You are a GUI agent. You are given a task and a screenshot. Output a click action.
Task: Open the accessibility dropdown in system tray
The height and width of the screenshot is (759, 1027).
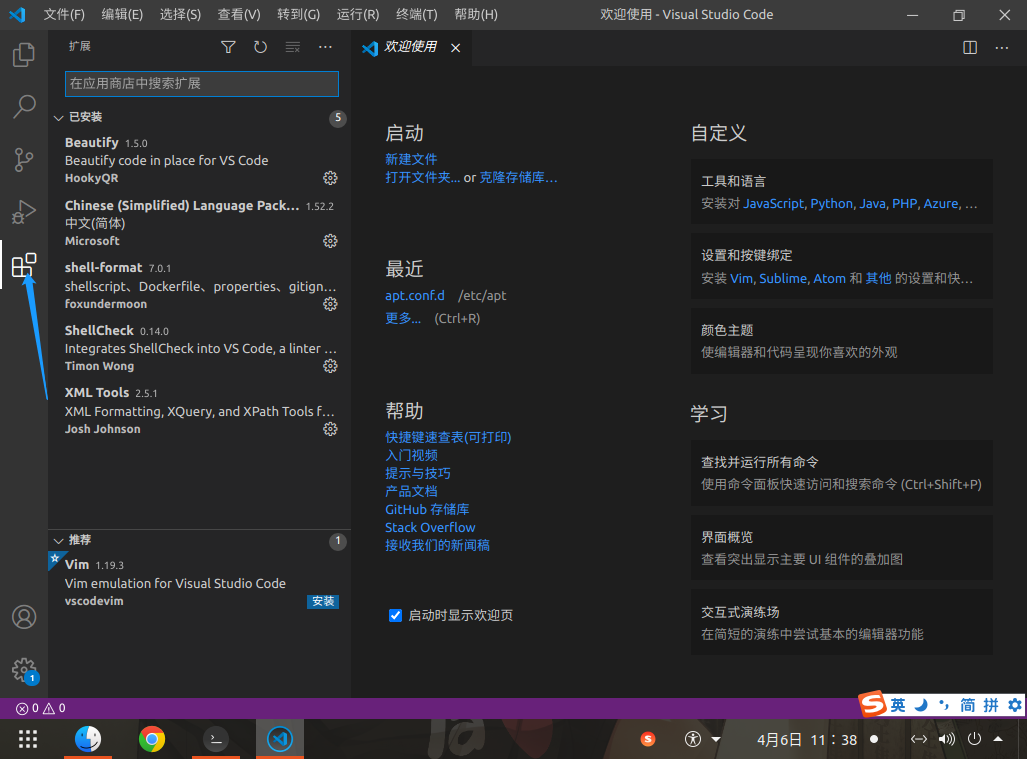[x=703, y=739]
